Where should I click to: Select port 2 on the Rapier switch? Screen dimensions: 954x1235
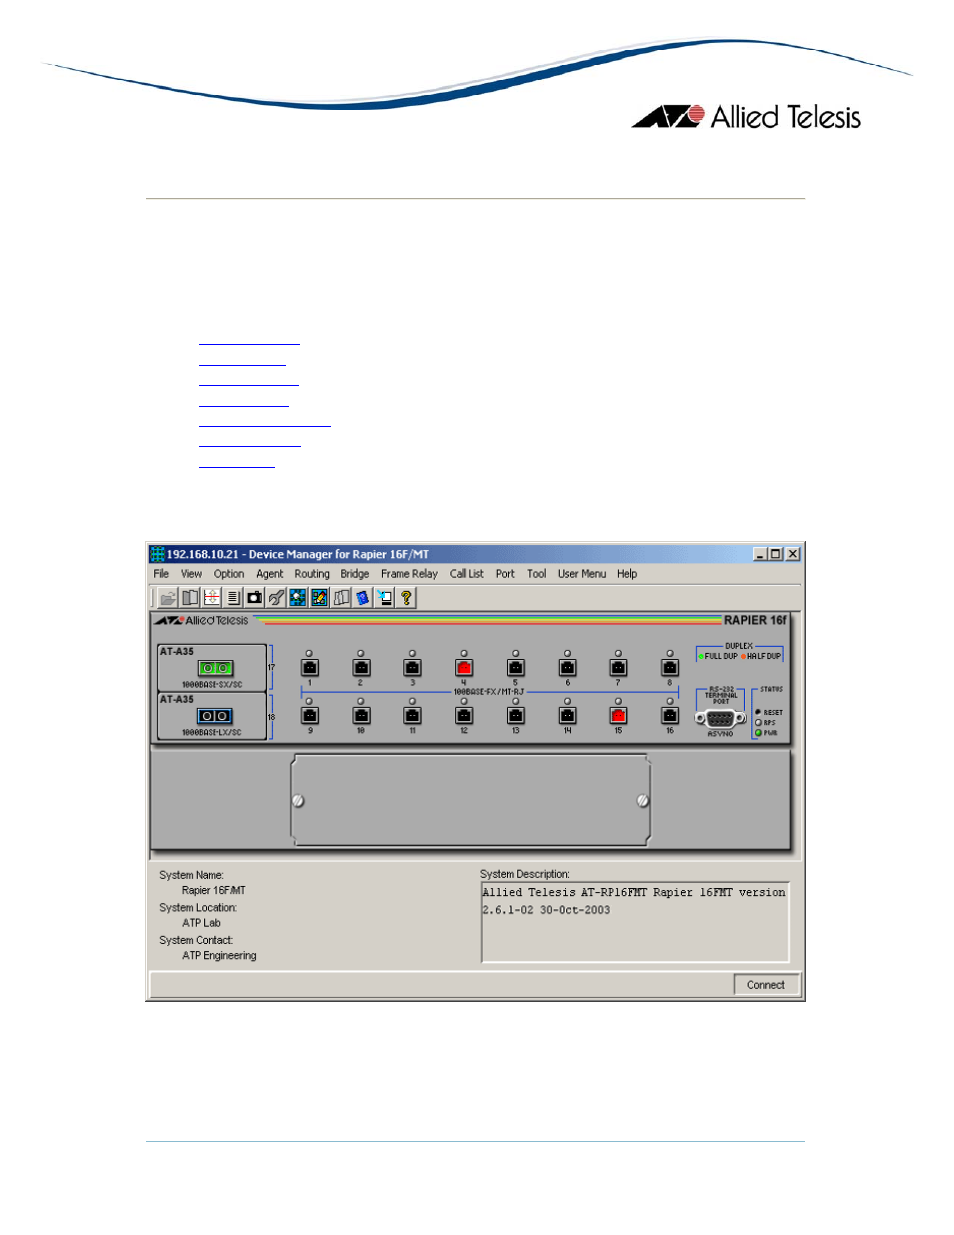pos(361,667)
